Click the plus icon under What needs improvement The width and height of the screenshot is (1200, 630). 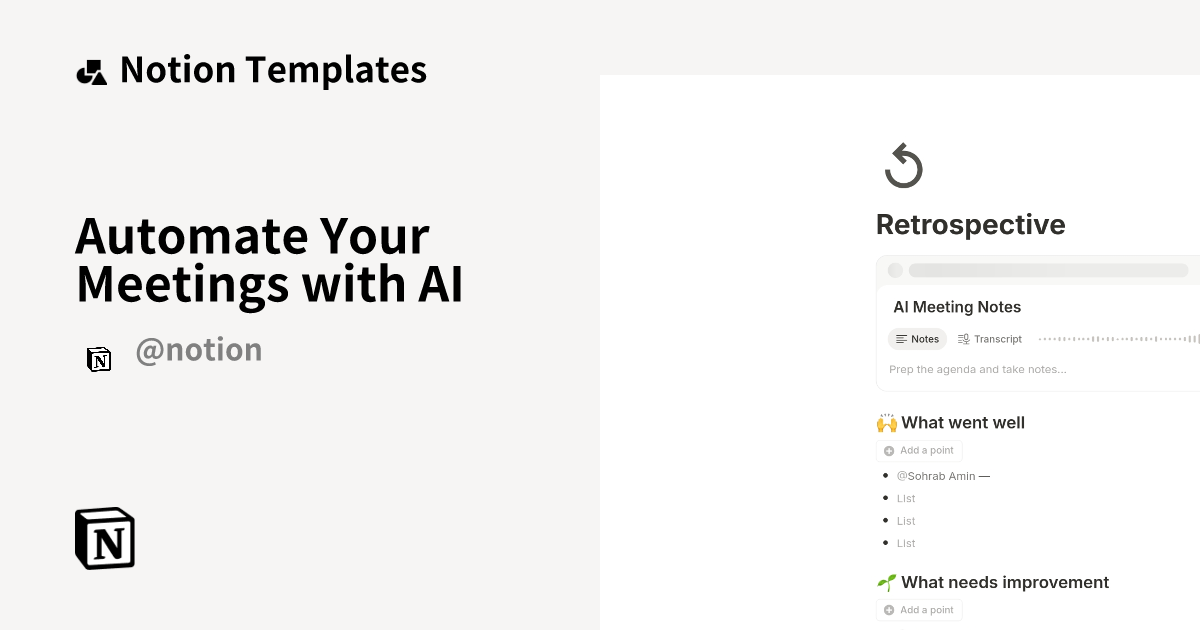[x=888, y=610]
